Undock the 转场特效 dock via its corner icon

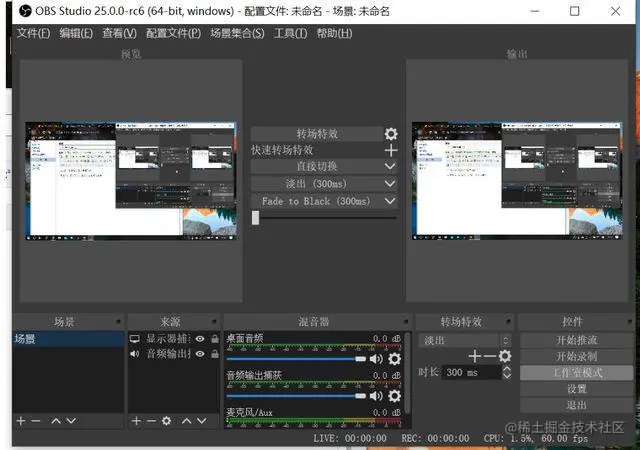tap(508, 322)
